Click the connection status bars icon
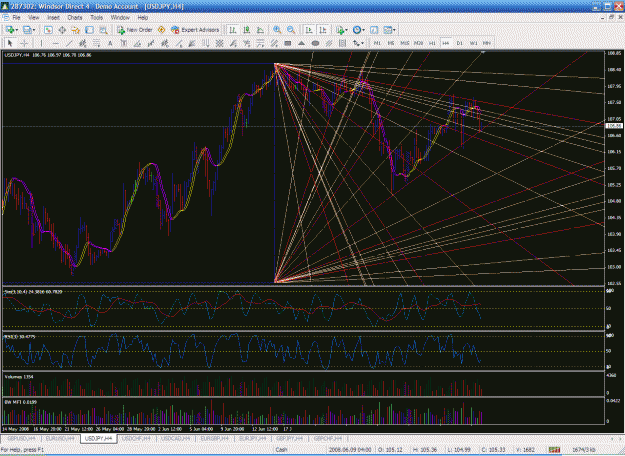625x456 pixels. tap(554, 450)
